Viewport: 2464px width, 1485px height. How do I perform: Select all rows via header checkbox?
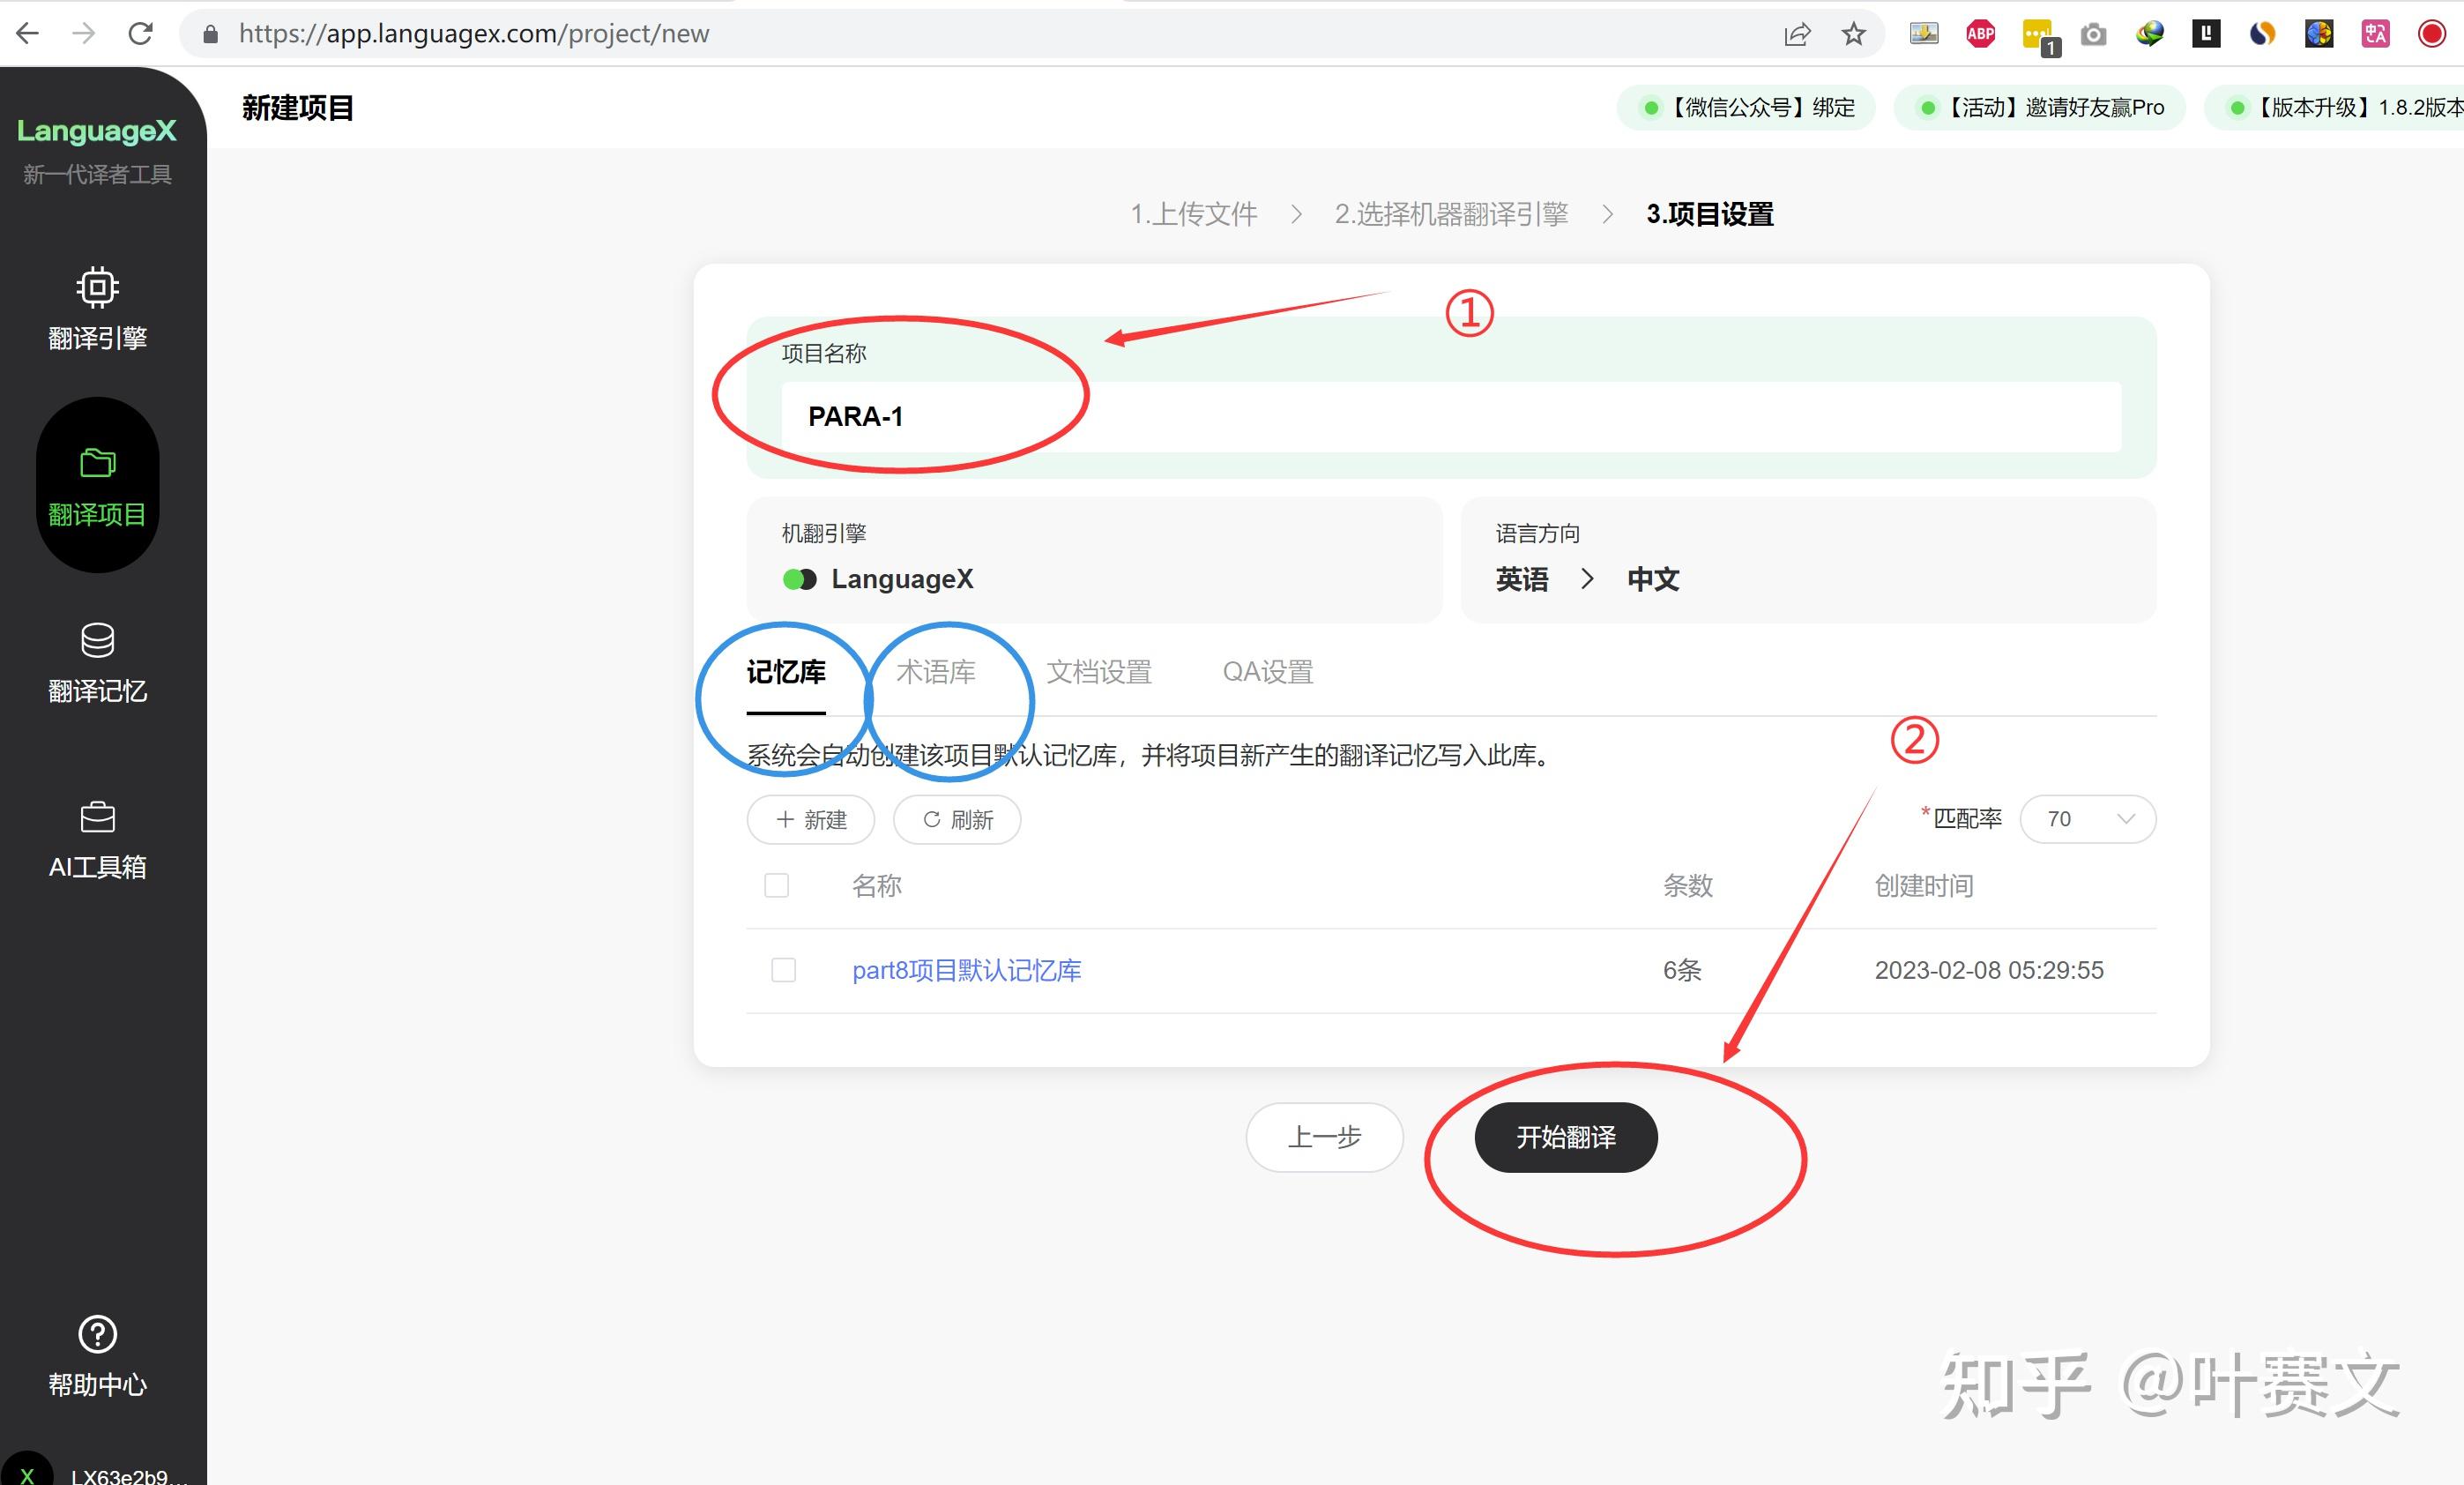tap(777, 885)
